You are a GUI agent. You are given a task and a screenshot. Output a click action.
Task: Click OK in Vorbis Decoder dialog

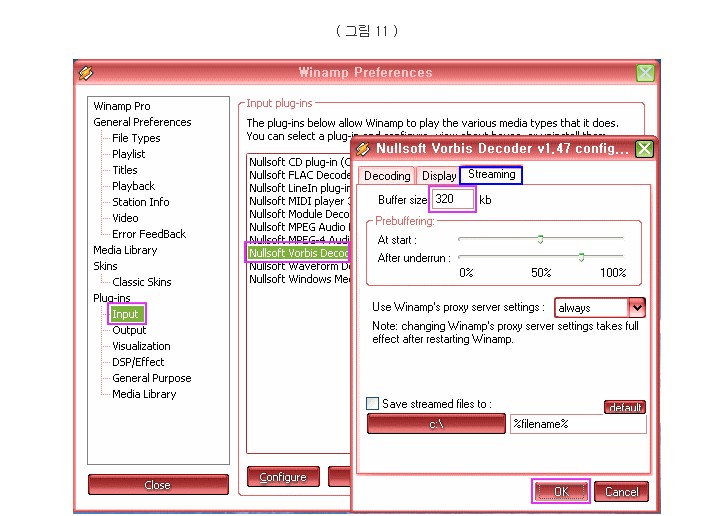click(561, 491)
